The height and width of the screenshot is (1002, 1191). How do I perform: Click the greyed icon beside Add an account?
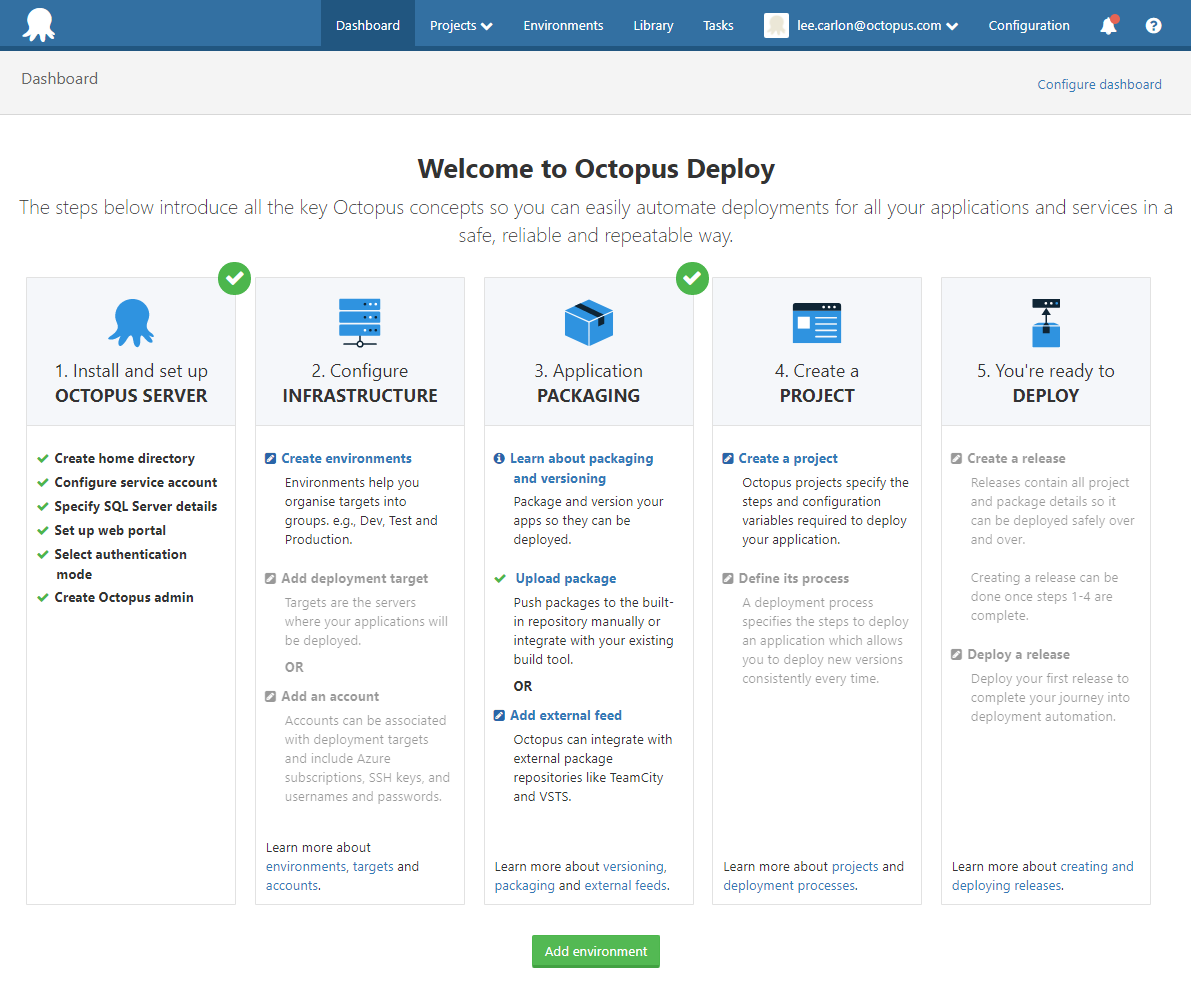[270, 696]
